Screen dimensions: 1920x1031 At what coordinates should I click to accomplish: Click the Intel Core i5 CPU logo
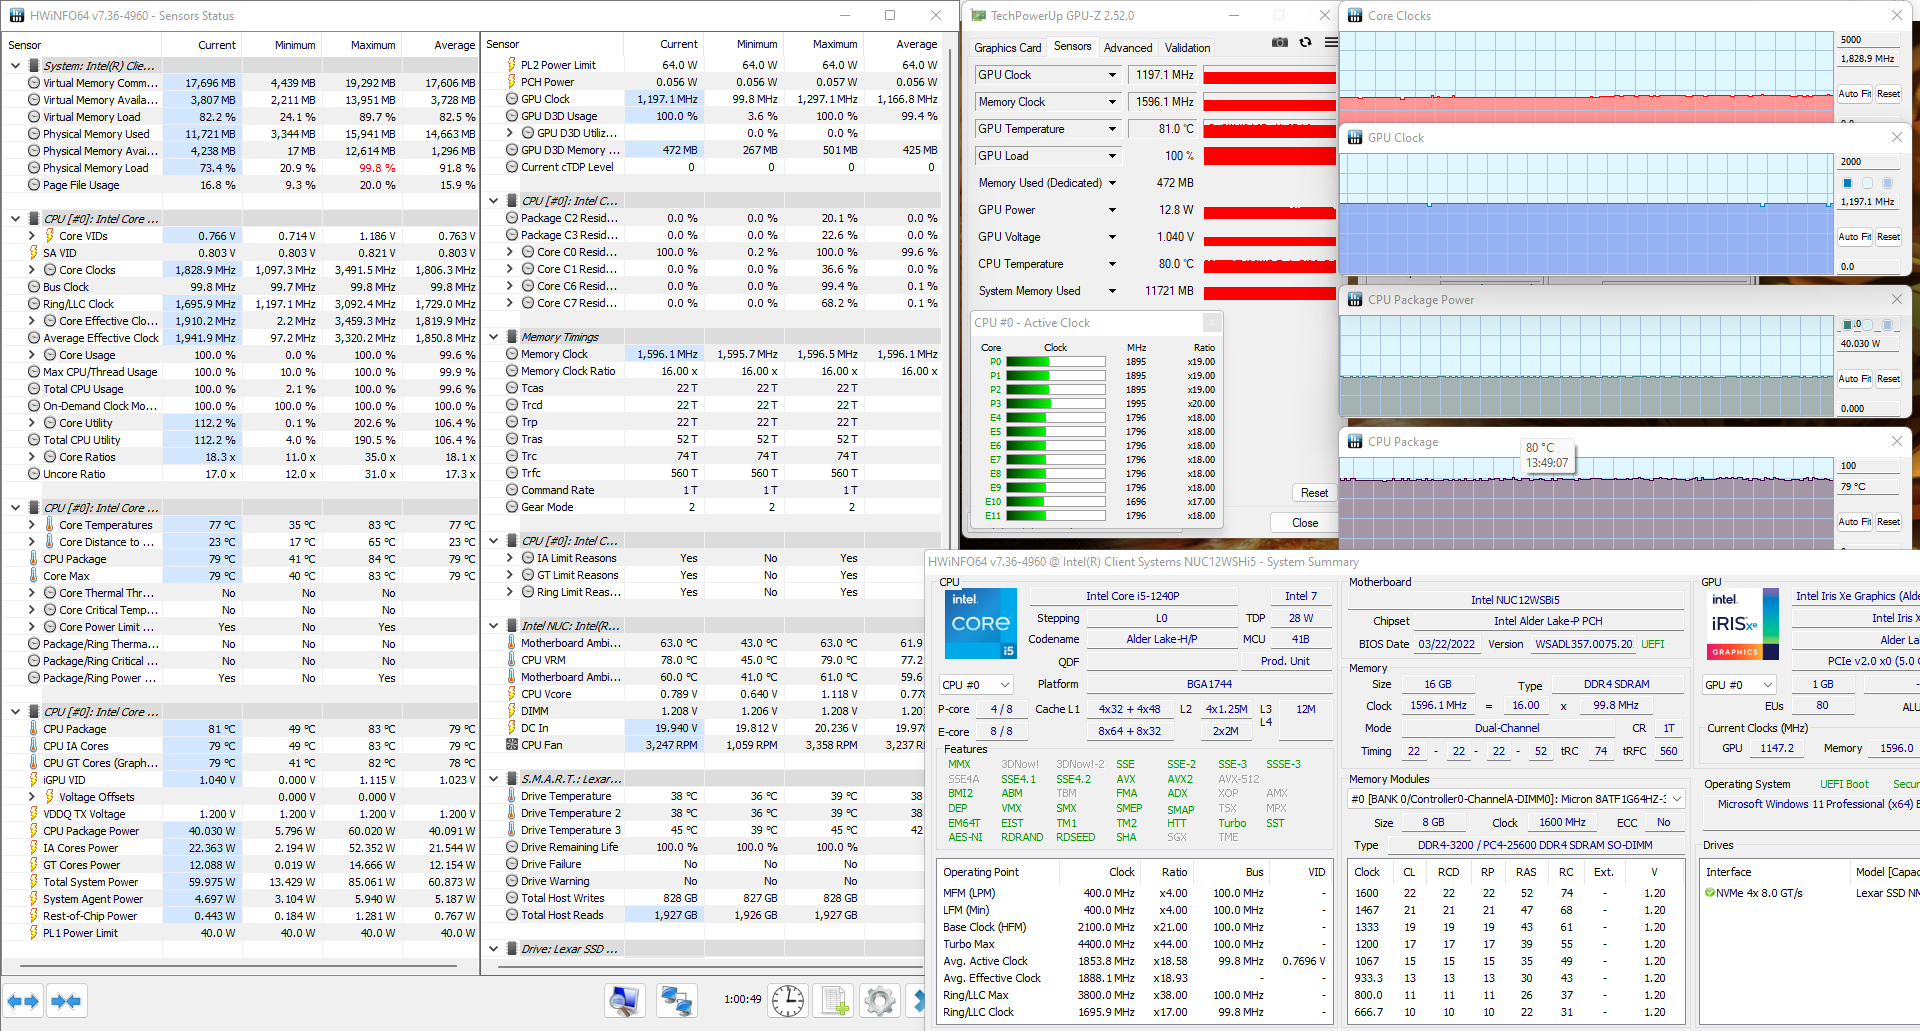tap(981, 624)
